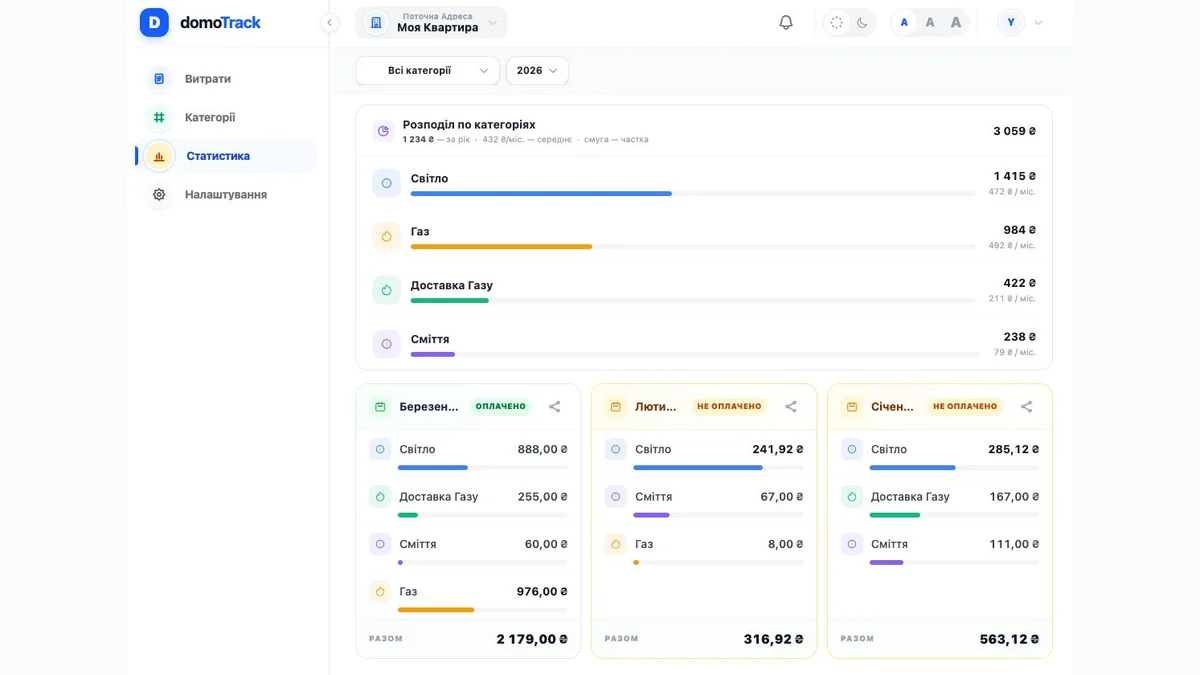Click the Газ flame icon in the category breakdown
The height and width of the screenshot is (675, 1200).
386,237
